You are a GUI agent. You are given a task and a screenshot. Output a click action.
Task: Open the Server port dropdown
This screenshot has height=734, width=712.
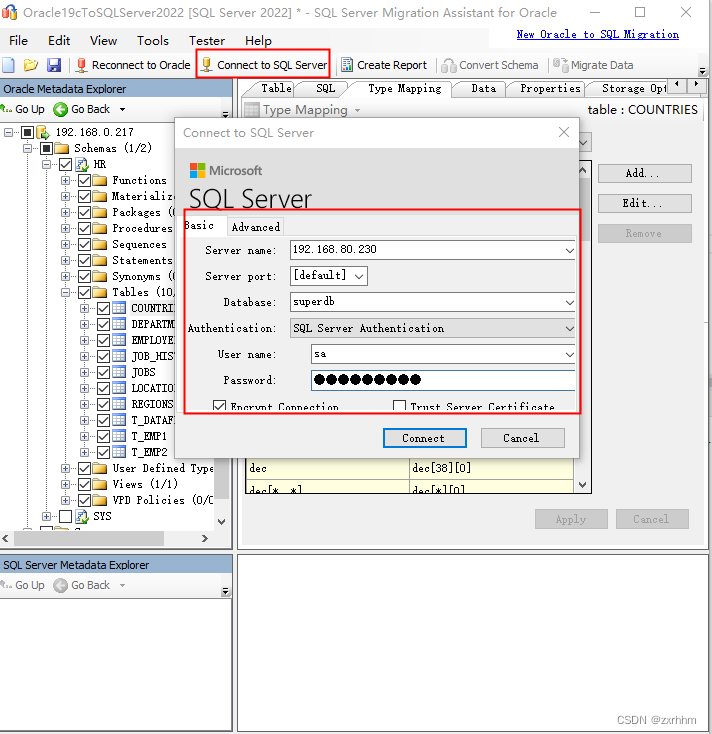[x=359, y=276]
